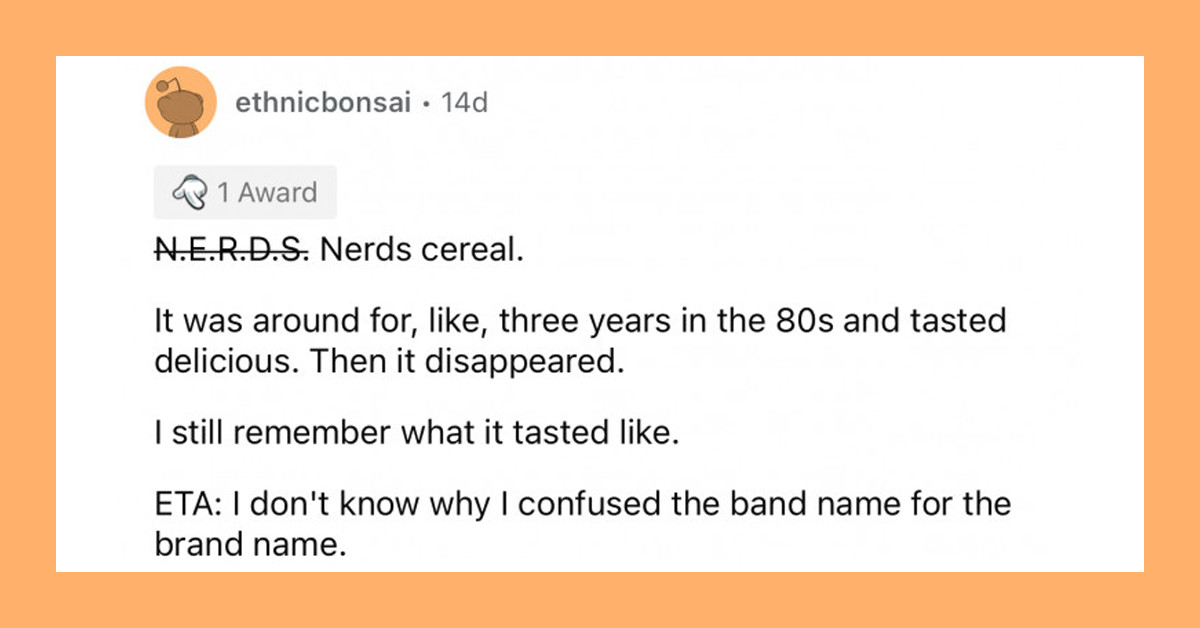Click the paragraph starting with It was around

tap(580, 340)
